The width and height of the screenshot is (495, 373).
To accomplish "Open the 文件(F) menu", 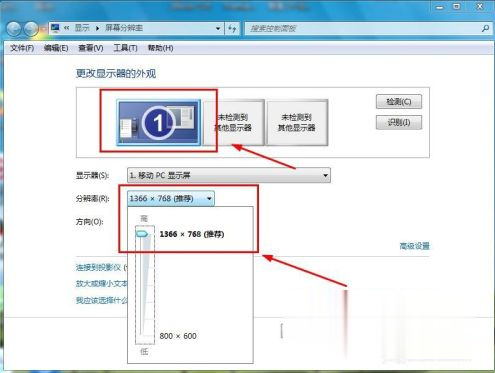I will coord(22,48).
